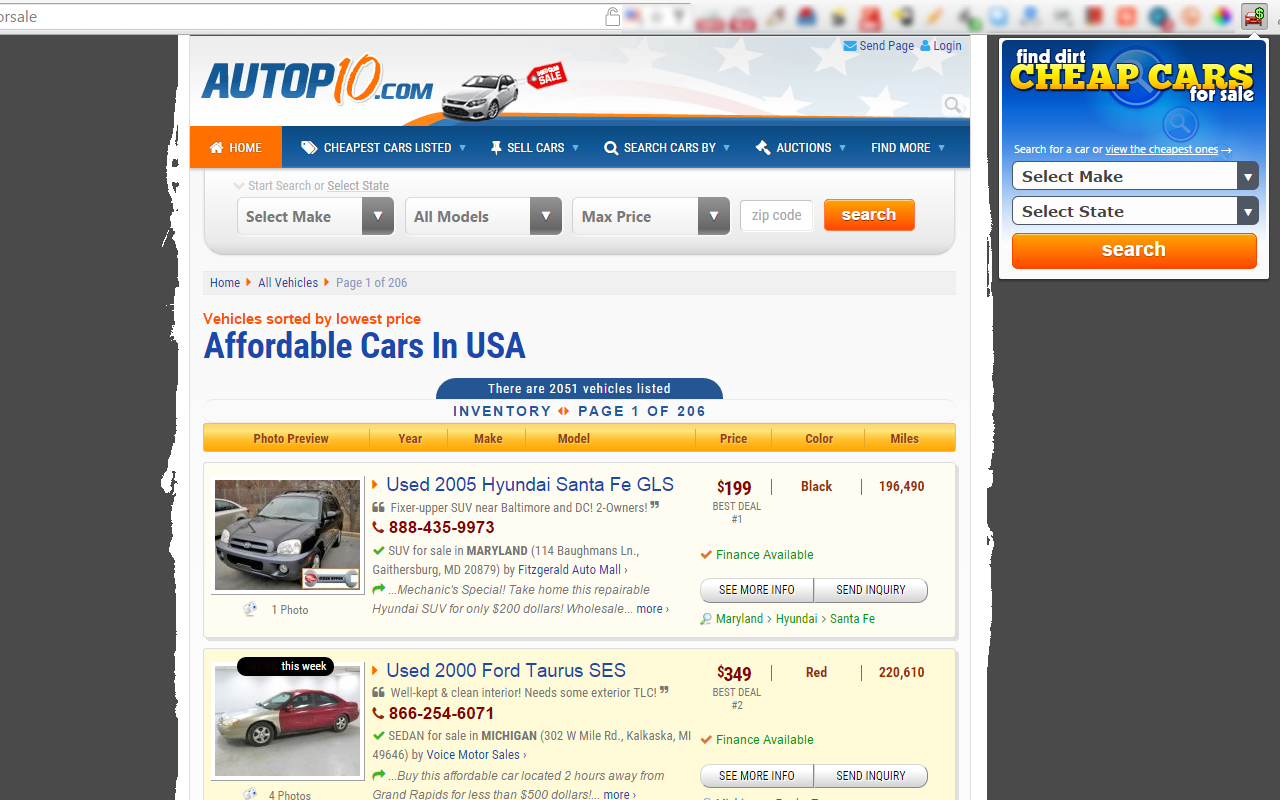Click phone number 866-254-6071

[442, 713]
